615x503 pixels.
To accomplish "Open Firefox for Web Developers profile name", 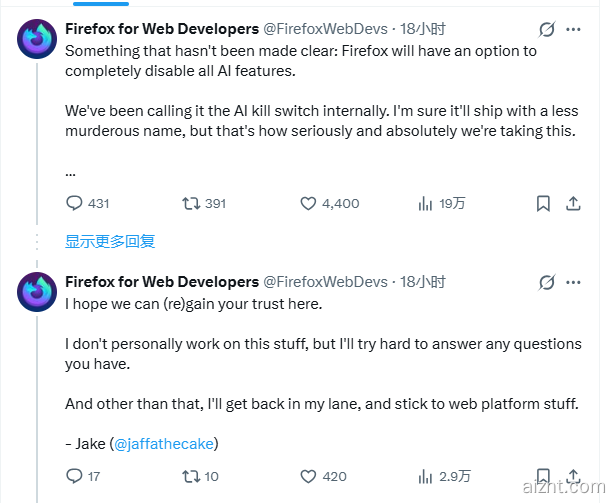I will pyautogui.click(x=161, y=30).
